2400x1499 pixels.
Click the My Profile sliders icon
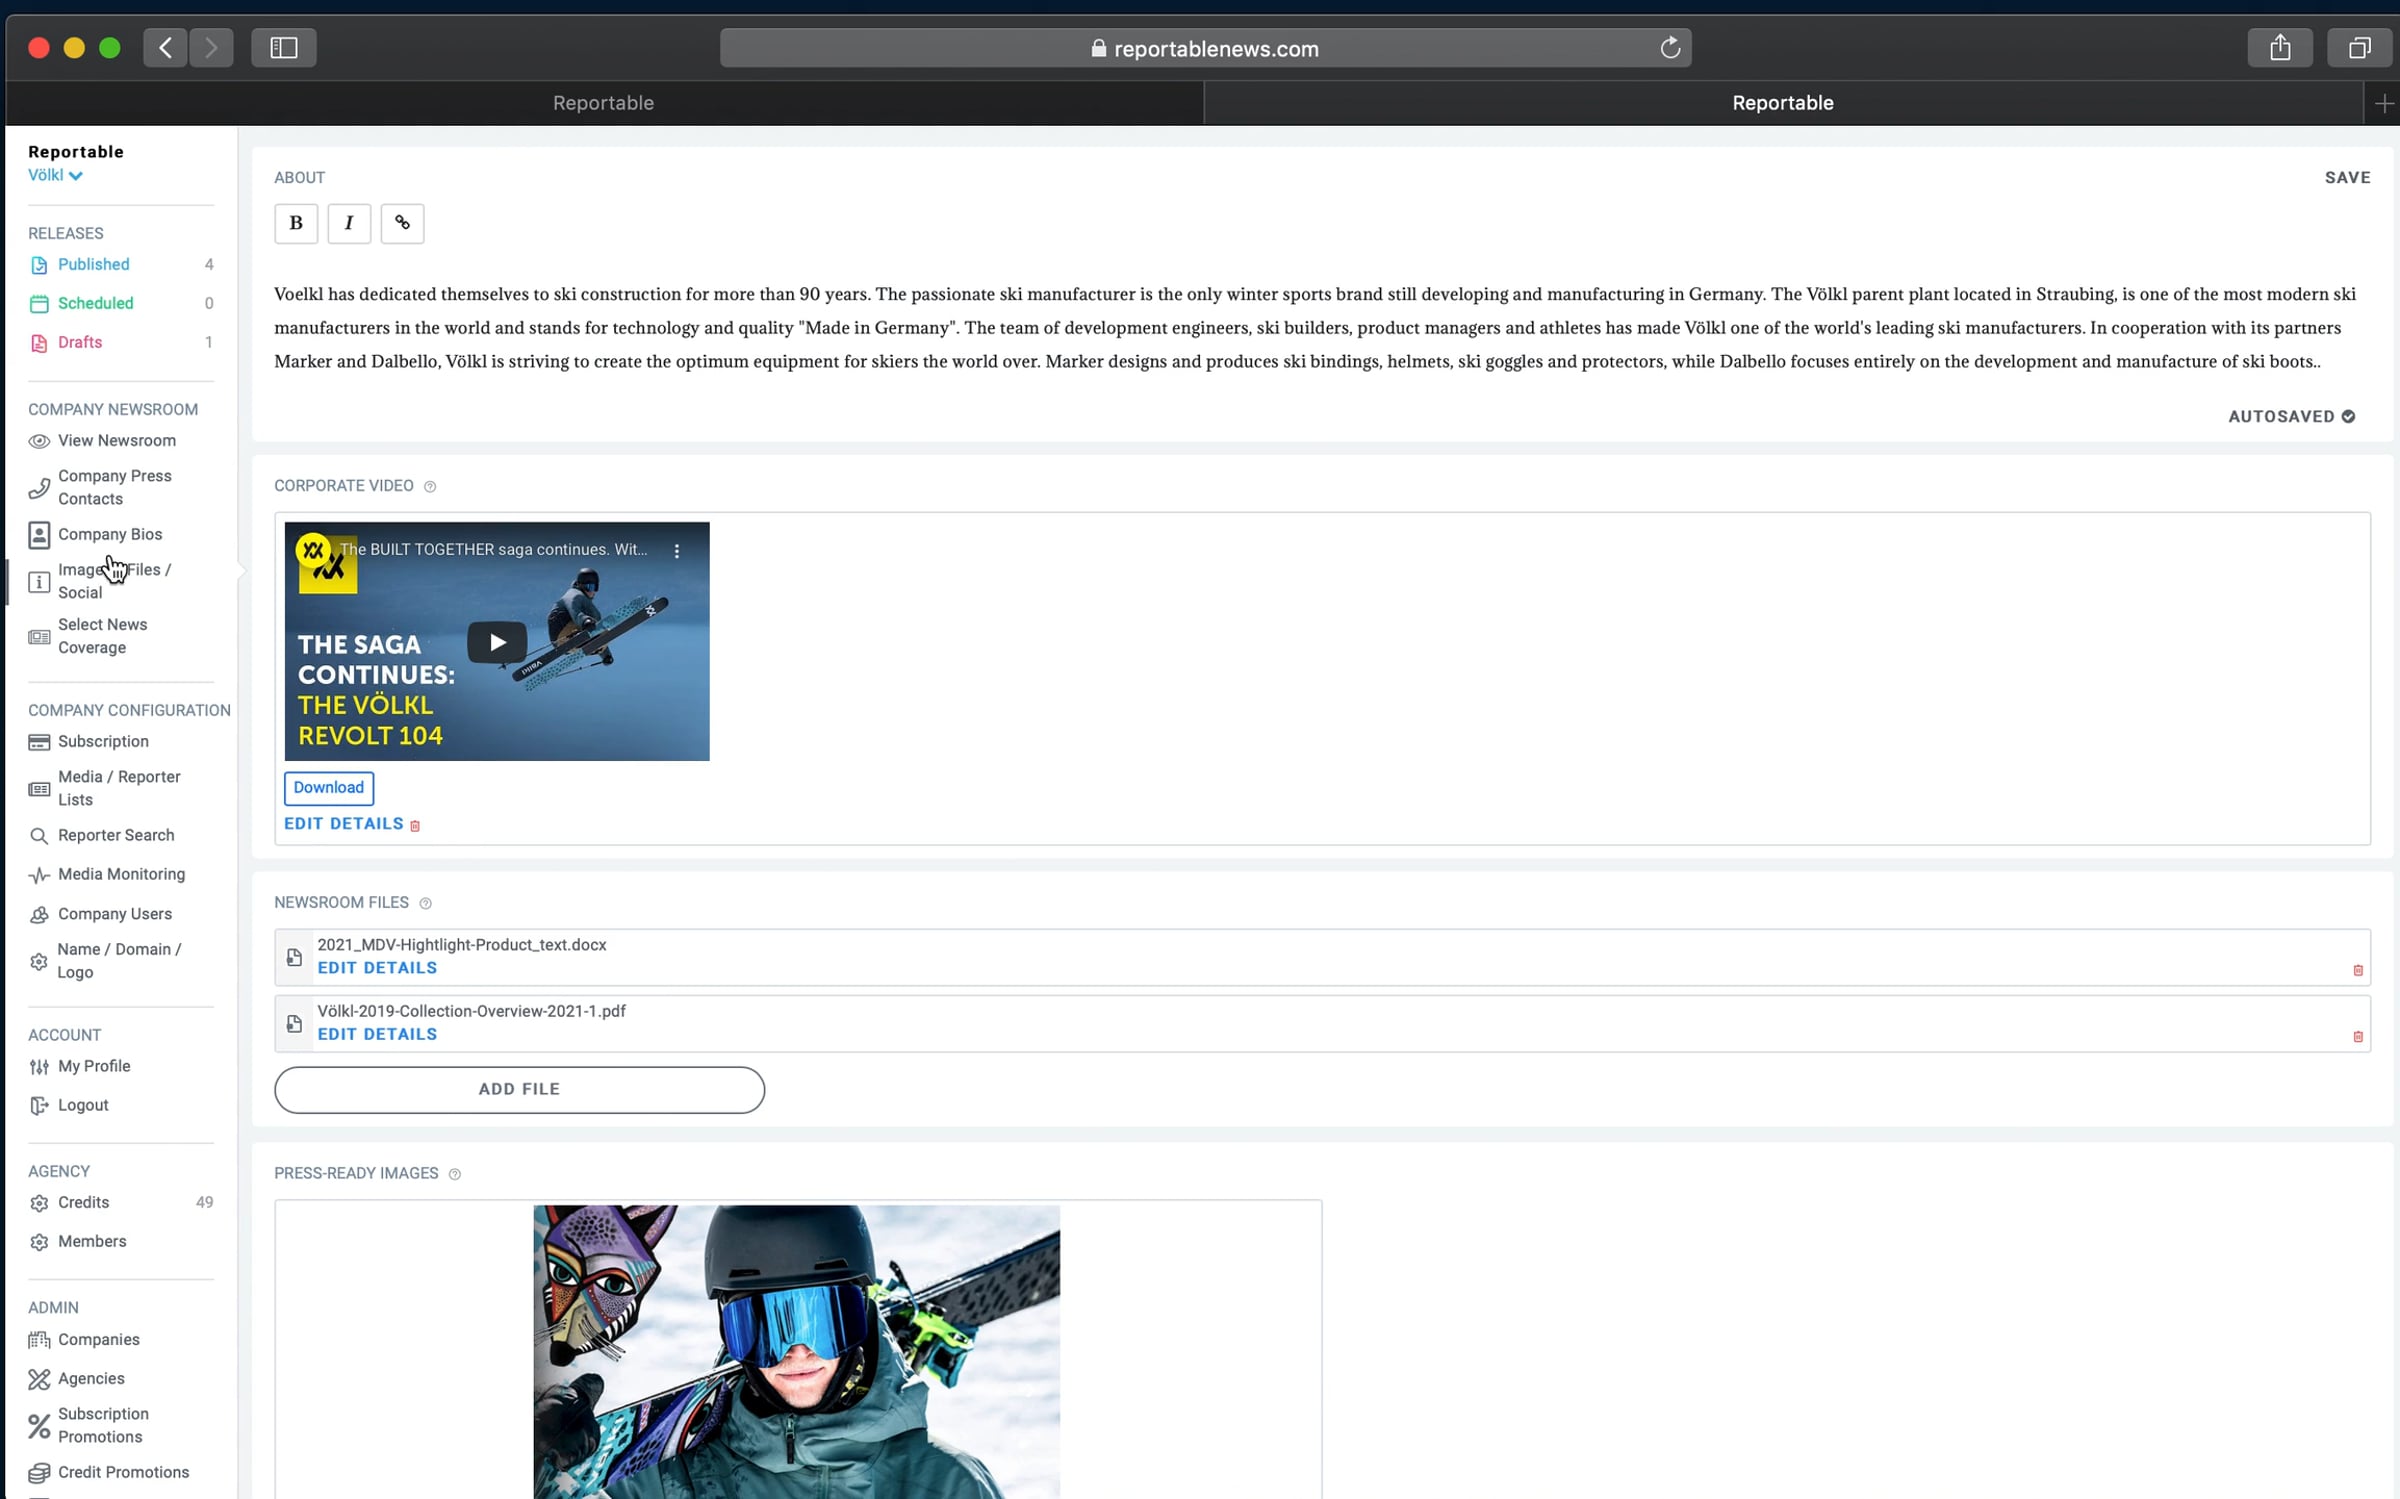[x=39, y=1067]
